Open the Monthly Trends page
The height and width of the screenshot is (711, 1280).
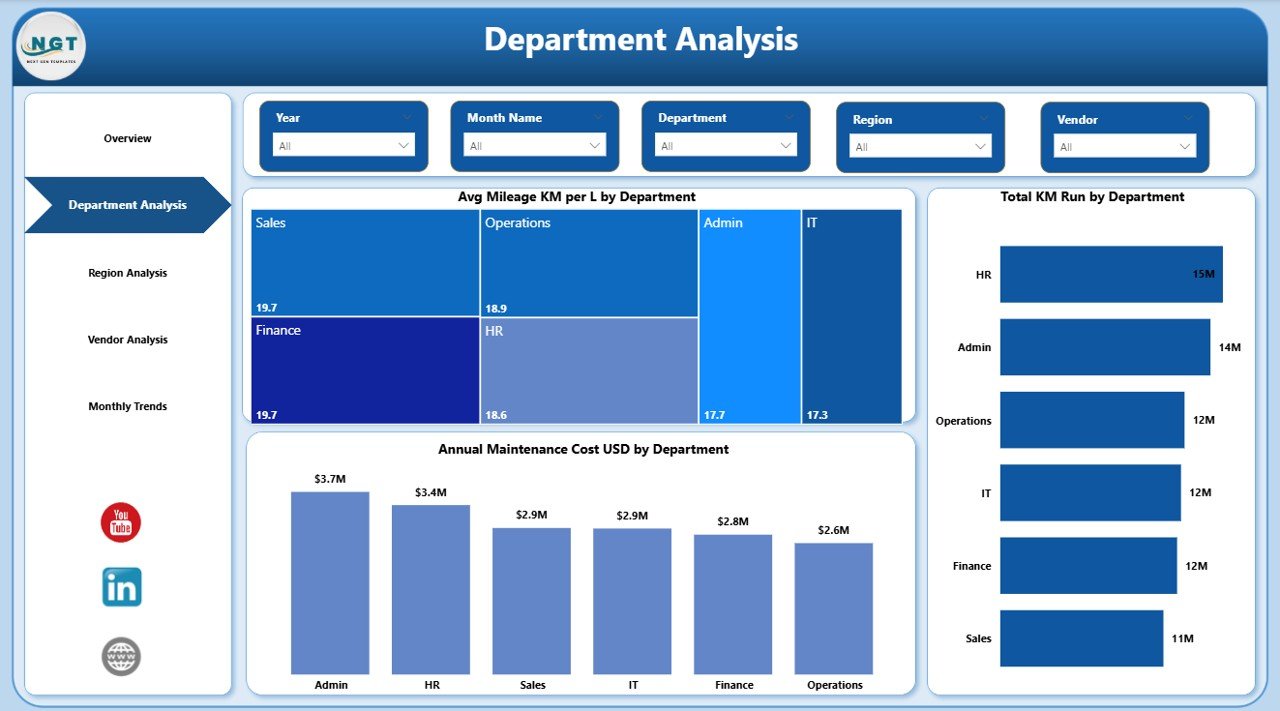coord(127,405)
